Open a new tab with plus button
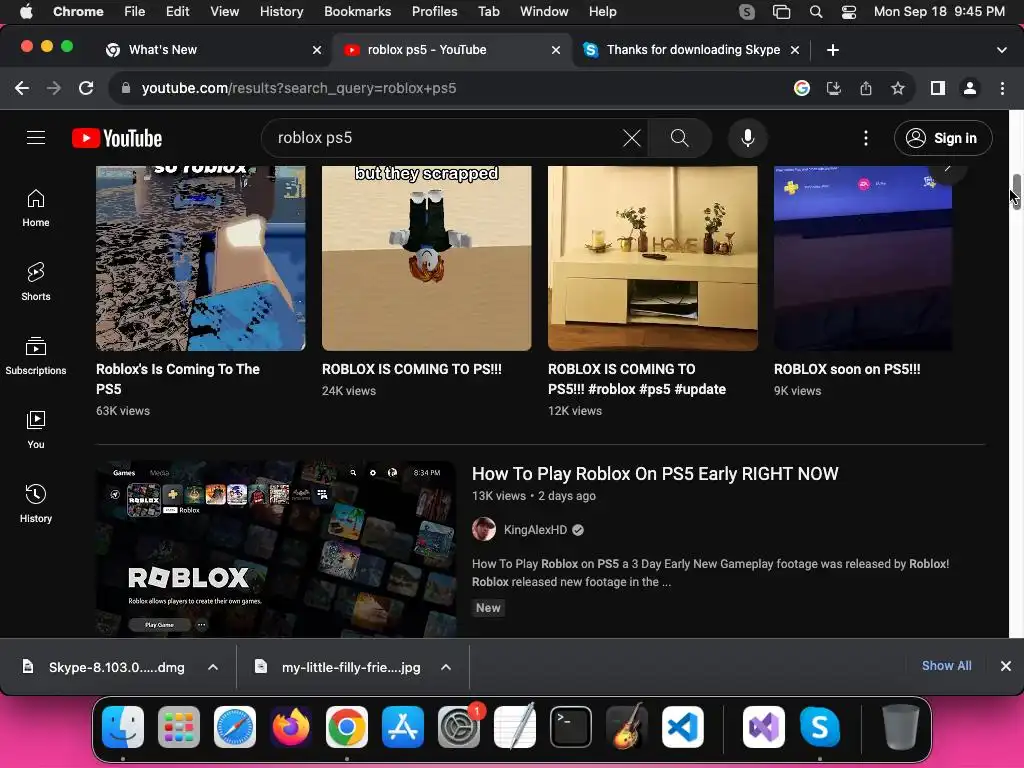Image resolution: width=1024 pixels, height=768 pixels. pyautogui.click(x=833, y=50)
